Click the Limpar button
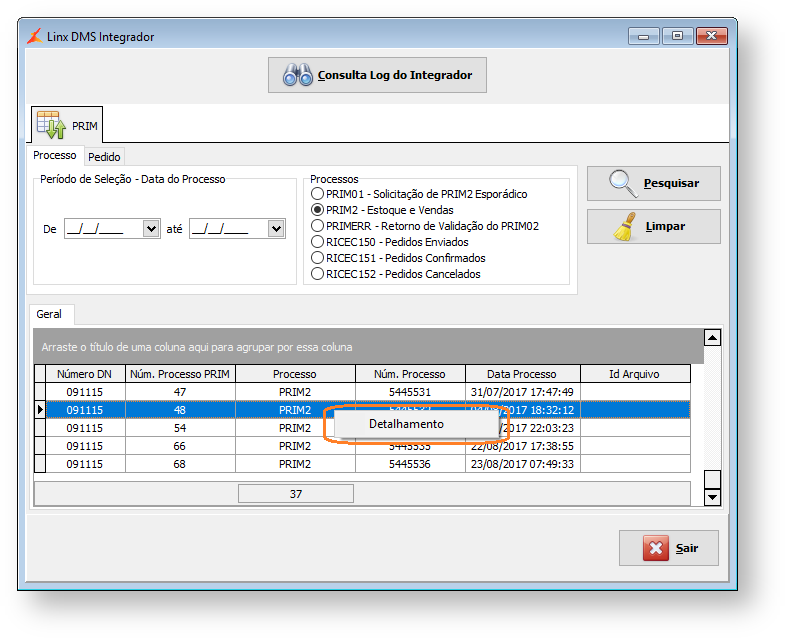The width and height of the screenshot is (786, 639). [x=654, y=227]
